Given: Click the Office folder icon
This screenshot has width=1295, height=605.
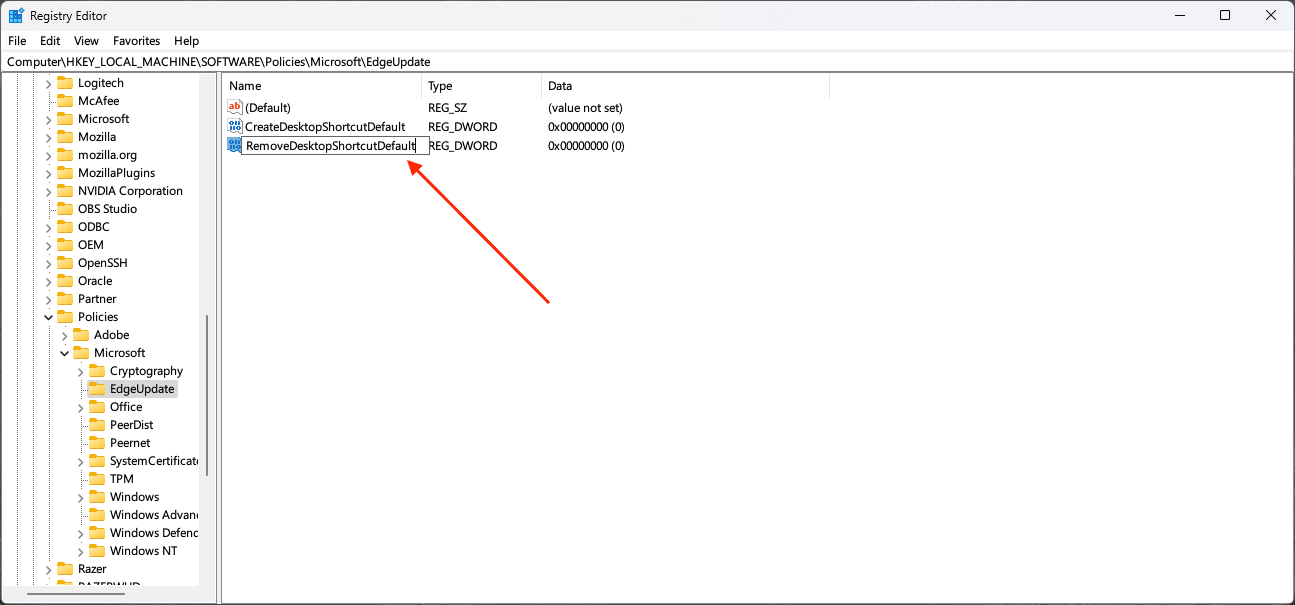Looking at the screenshot, I should [x=97, y=407].
